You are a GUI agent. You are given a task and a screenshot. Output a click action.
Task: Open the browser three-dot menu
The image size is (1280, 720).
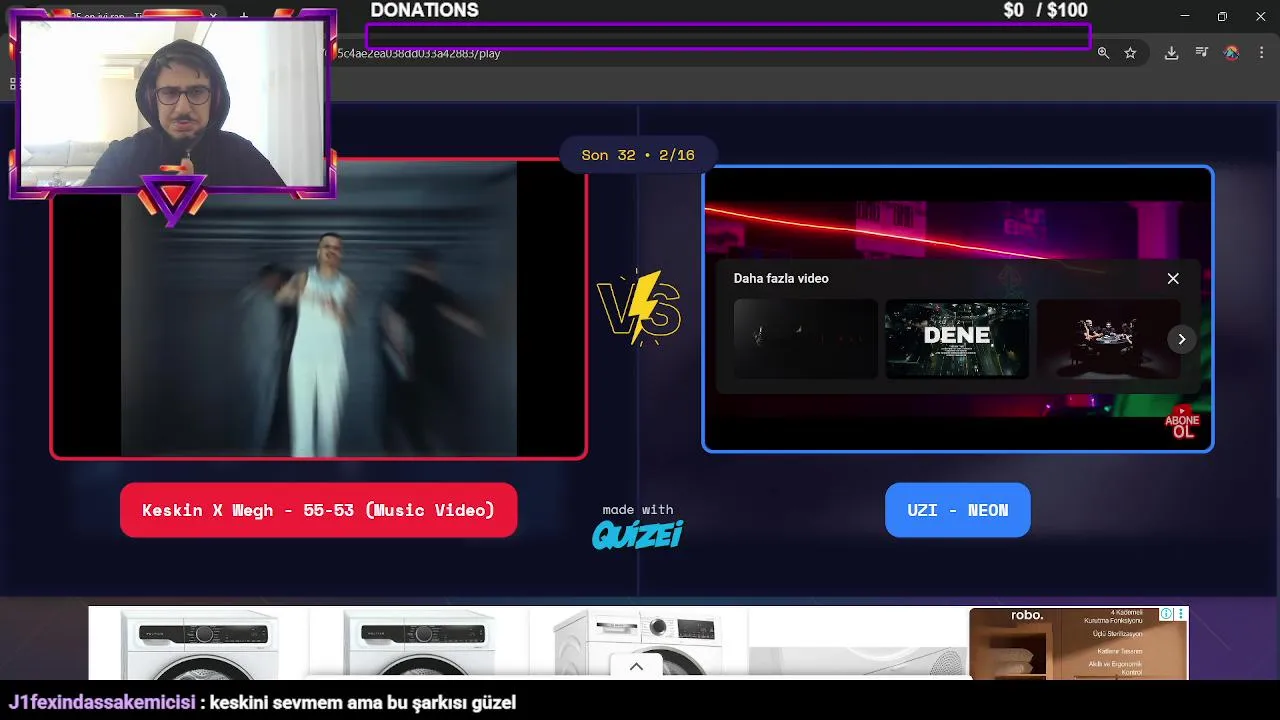(1261, 53)
